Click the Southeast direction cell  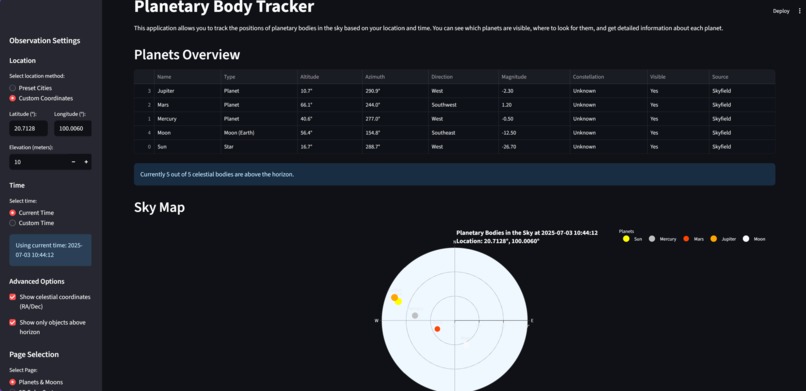(x=464, y=133)
